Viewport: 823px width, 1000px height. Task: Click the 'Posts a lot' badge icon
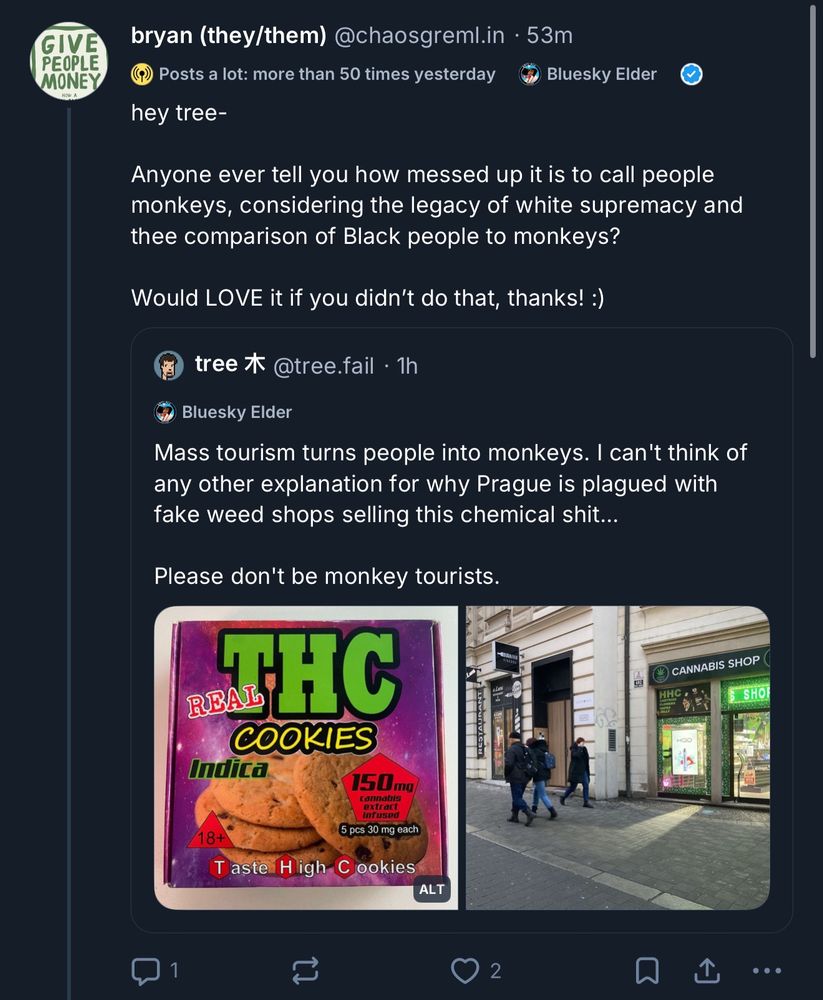(140, 73)
